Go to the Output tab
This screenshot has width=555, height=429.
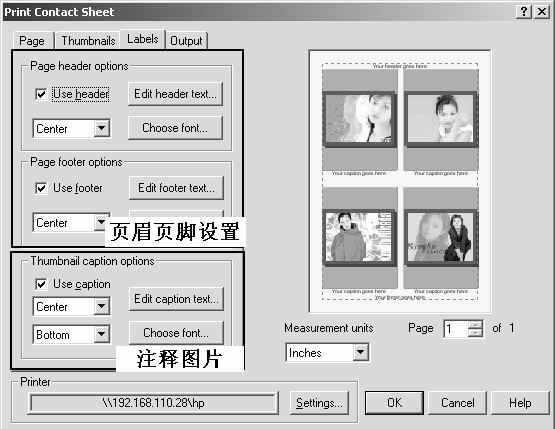click(x=186, y=40)
